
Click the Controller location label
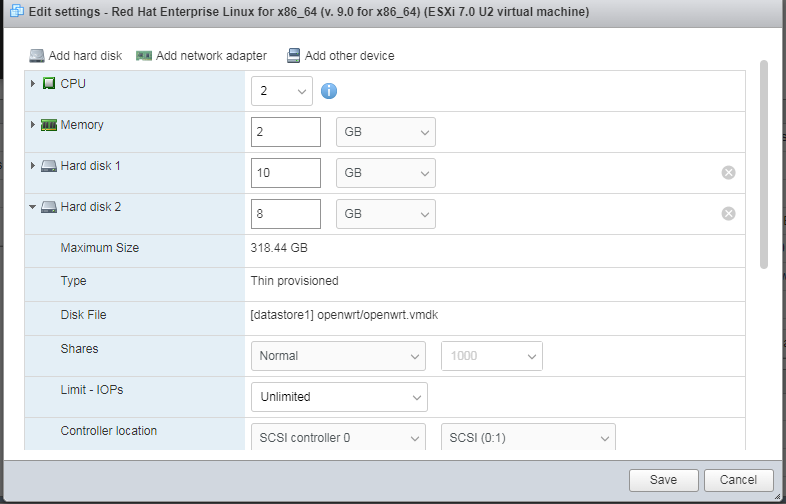[x=109, y=431]
